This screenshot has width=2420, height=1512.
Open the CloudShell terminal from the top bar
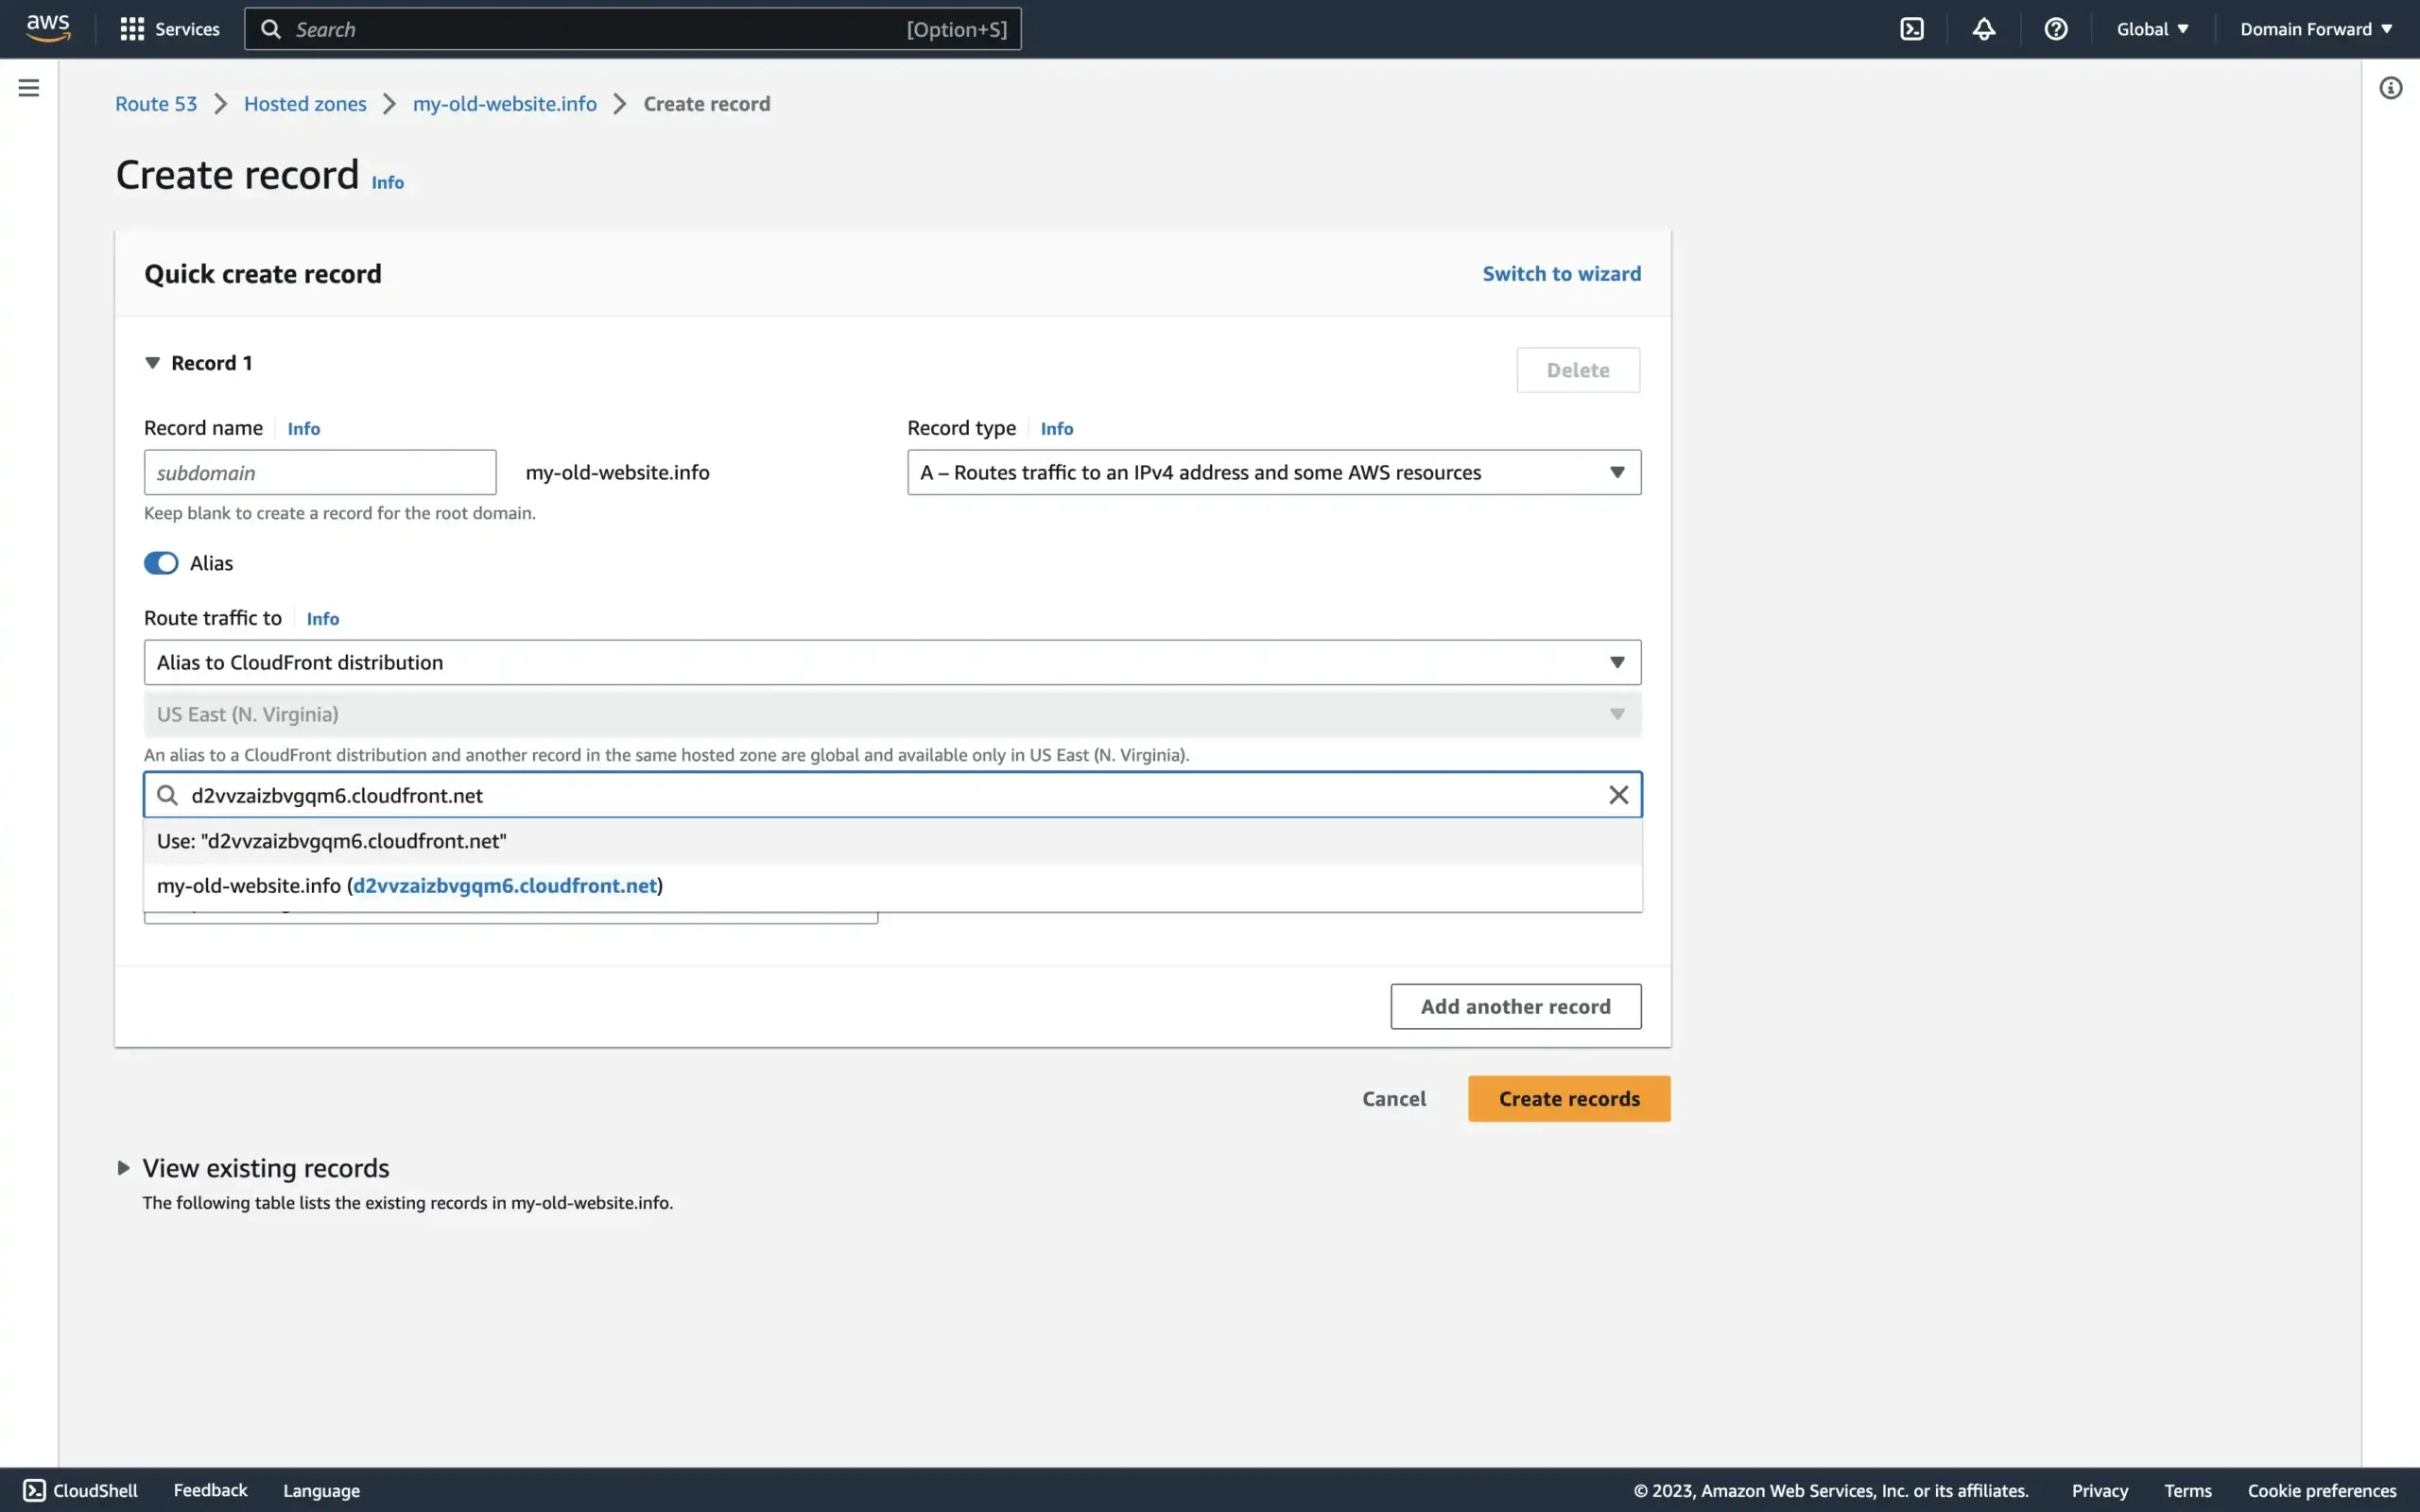(x=1911, y=28)
